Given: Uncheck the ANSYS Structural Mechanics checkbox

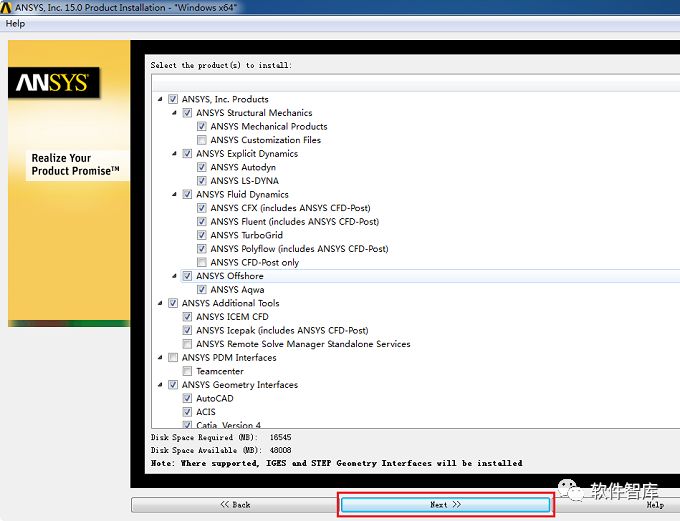Looking at the screenshot, I should [x=187, y=113].
